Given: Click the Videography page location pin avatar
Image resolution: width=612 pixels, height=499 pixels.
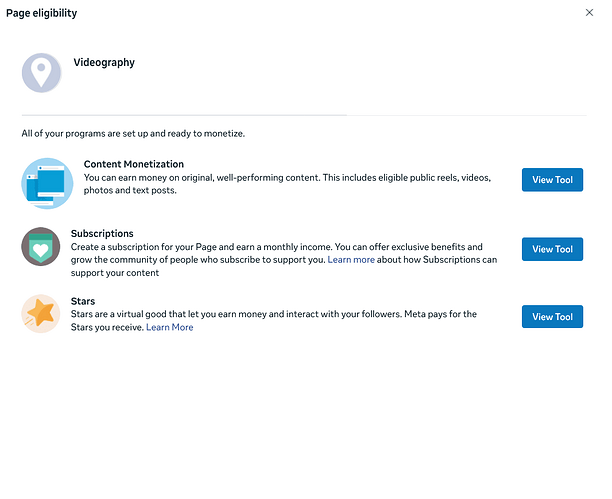Looking at the screenshot, I should (42, 72).
